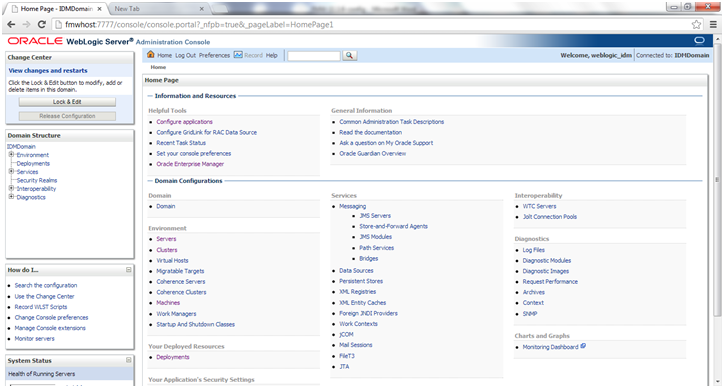The width and height of the screenshot is (724, 388).
Task: Click the Release Configuration button
Action: (x=67, y=116)
